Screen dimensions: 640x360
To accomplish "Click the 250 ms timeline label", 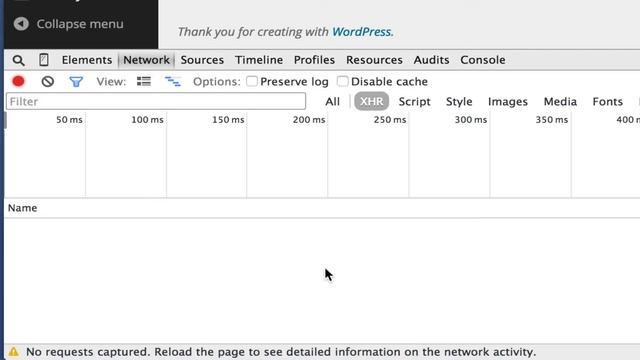I will (390, 120).
